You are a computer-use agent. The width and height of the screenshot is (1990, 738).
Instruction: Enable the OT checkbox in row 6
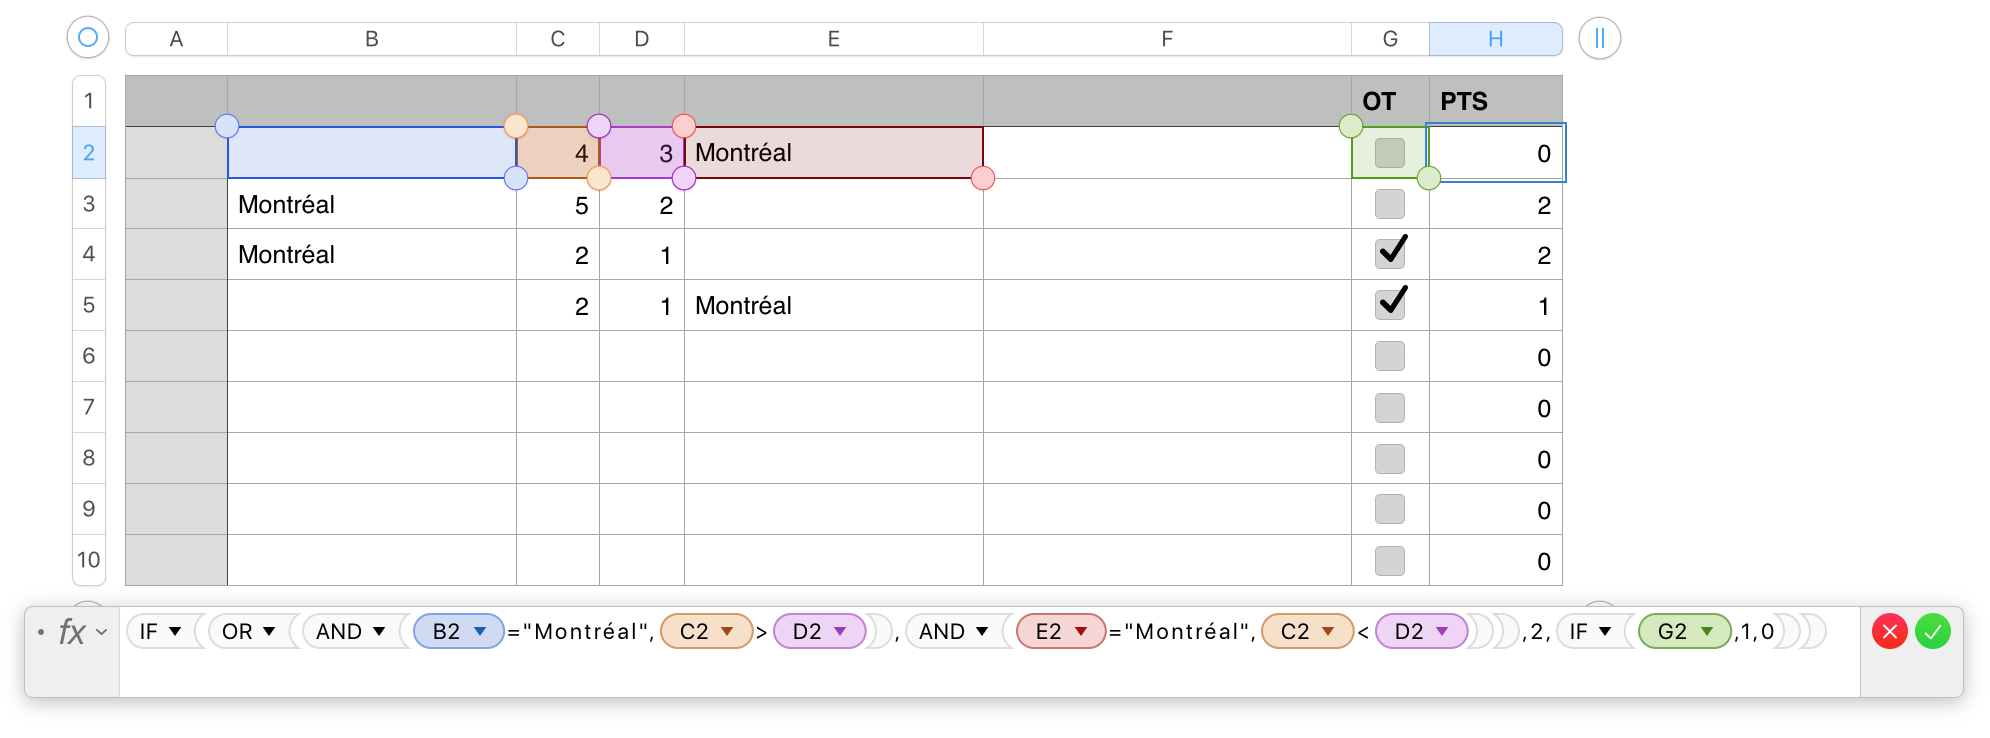click(x=1390, y=356)
